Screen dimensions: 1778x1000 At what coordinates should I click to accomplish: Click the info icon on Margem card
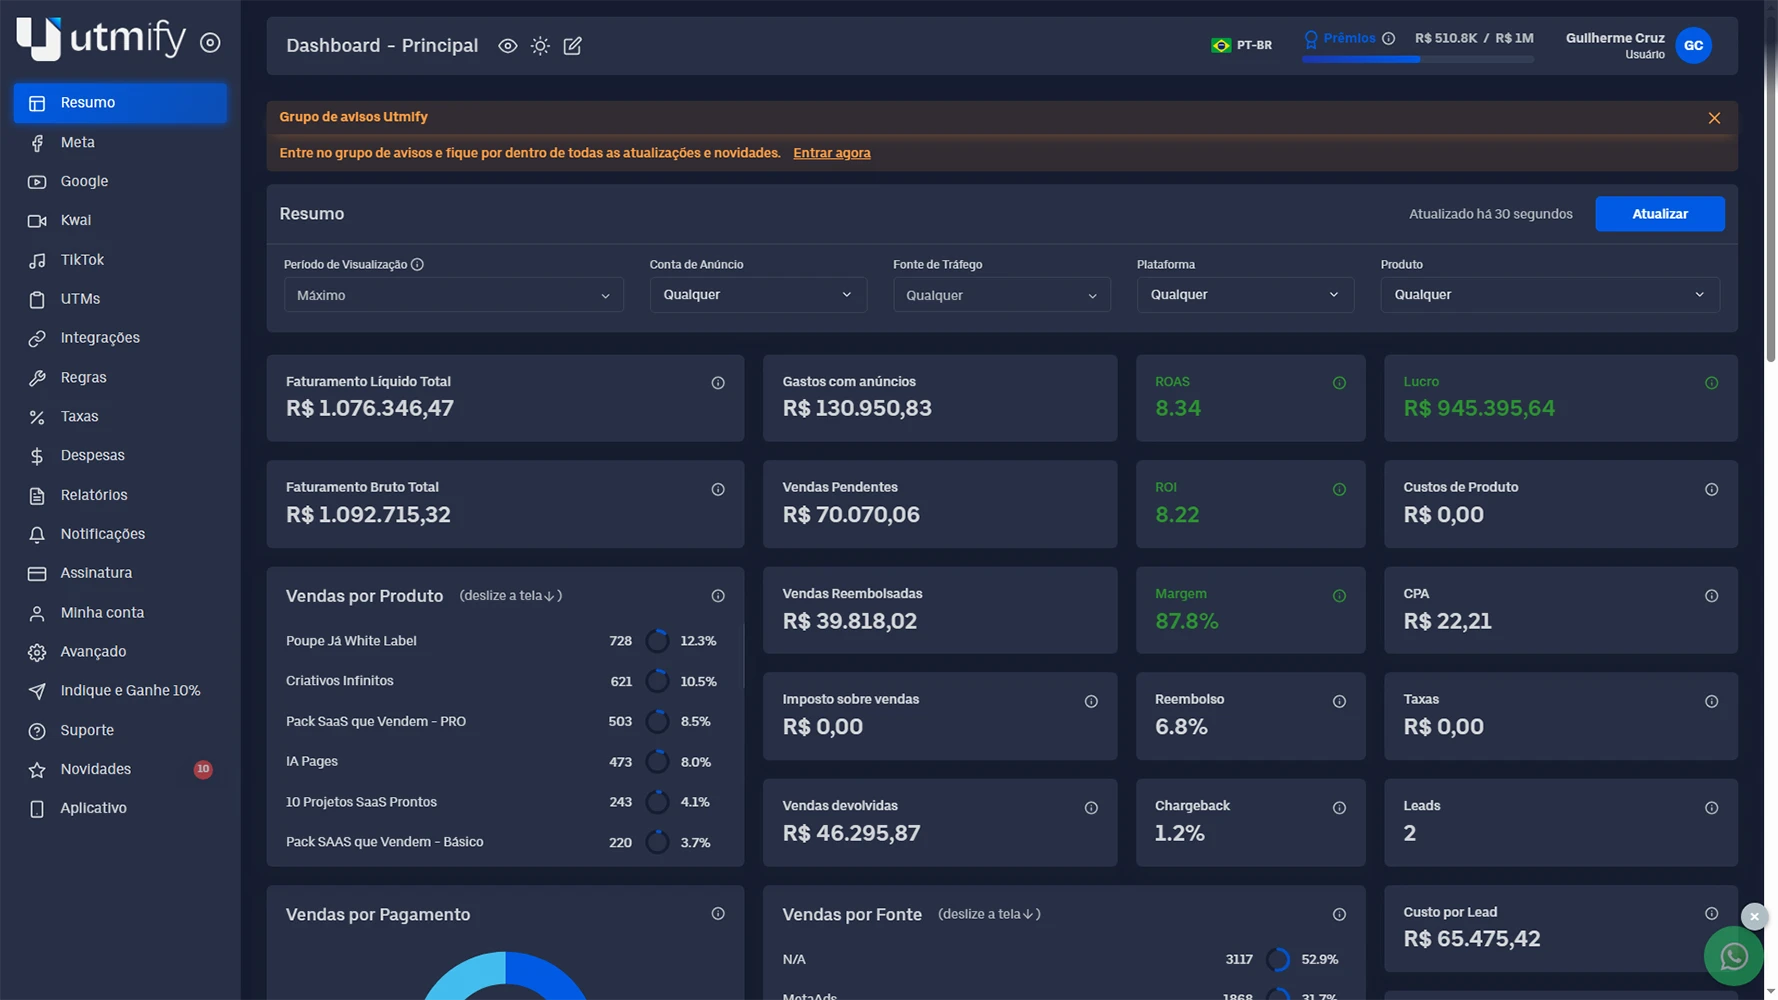pyautogui.click(x=1339, y=596)
